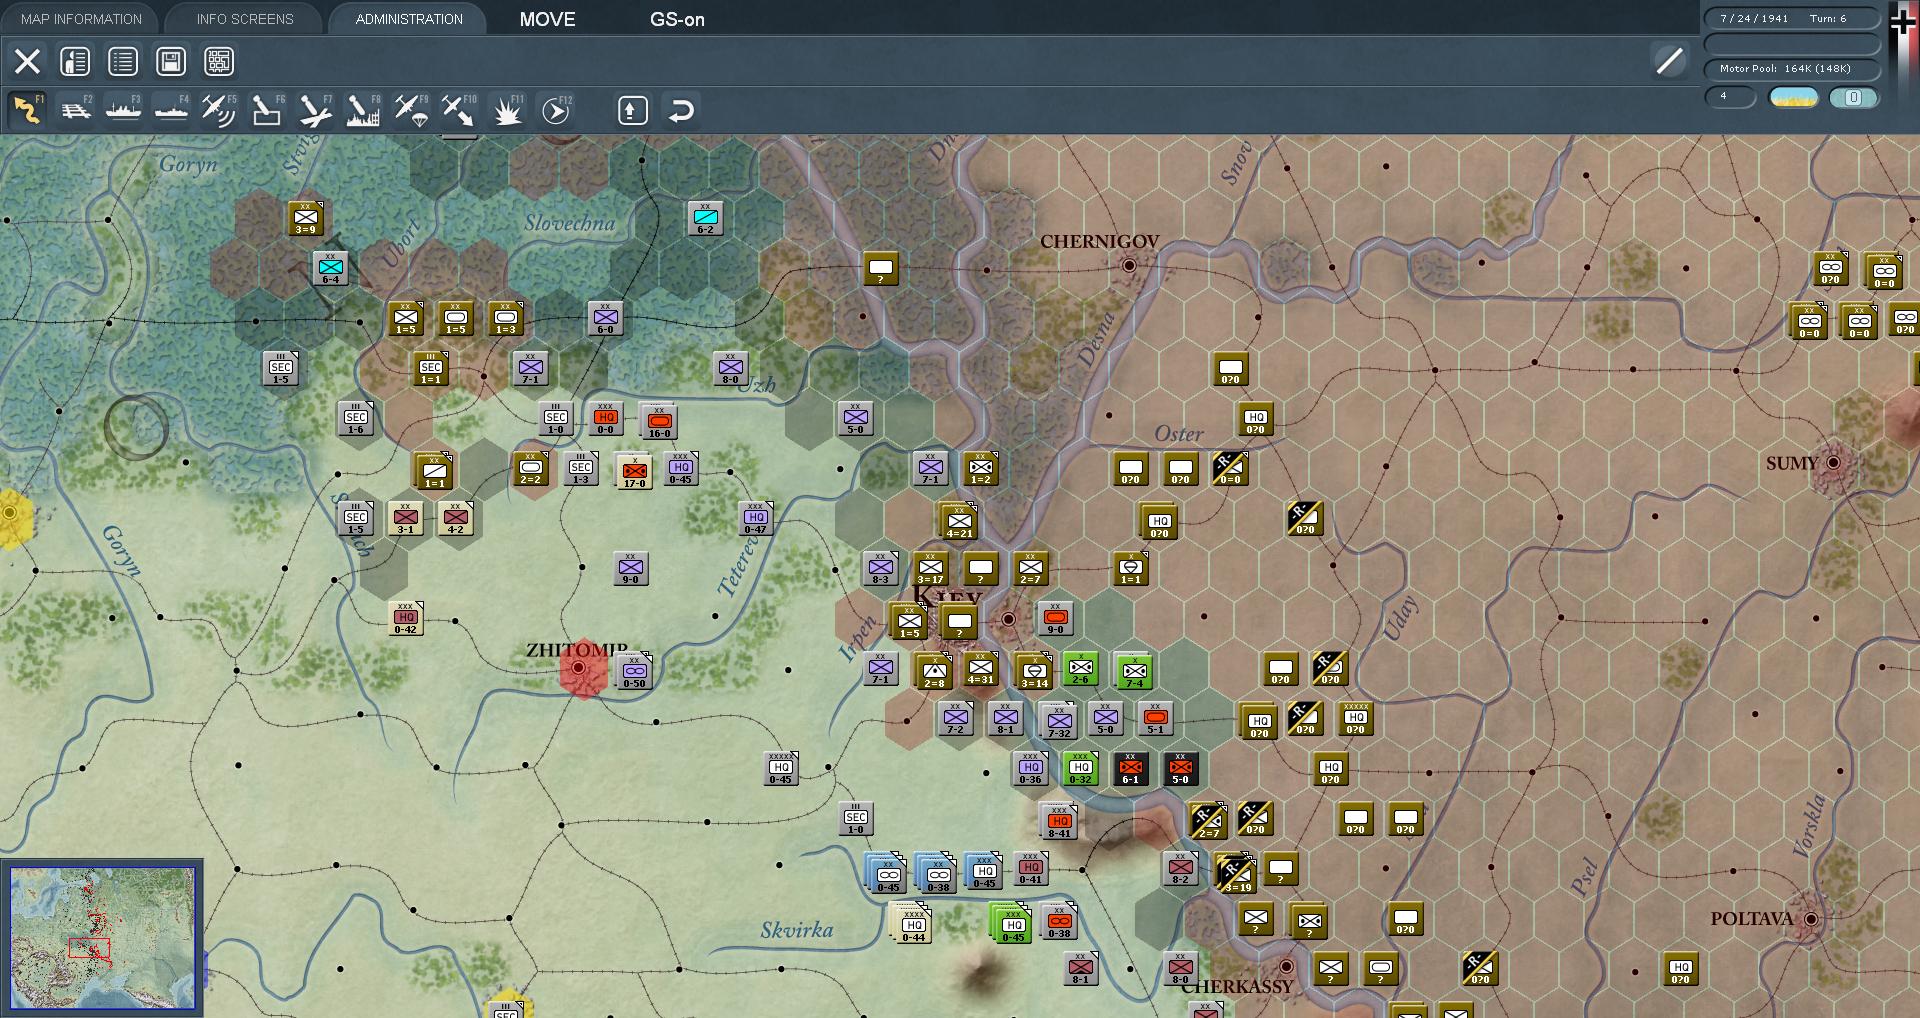This screenshot has height=1018, width=1920.
Task: Select the green HQ 0-32 counter
Action: [x=1080, y=768]
